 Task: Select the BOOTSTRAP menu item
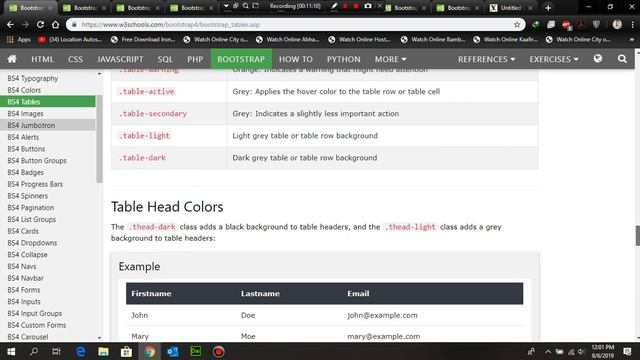pyautogui.click(x=241, y=59)
